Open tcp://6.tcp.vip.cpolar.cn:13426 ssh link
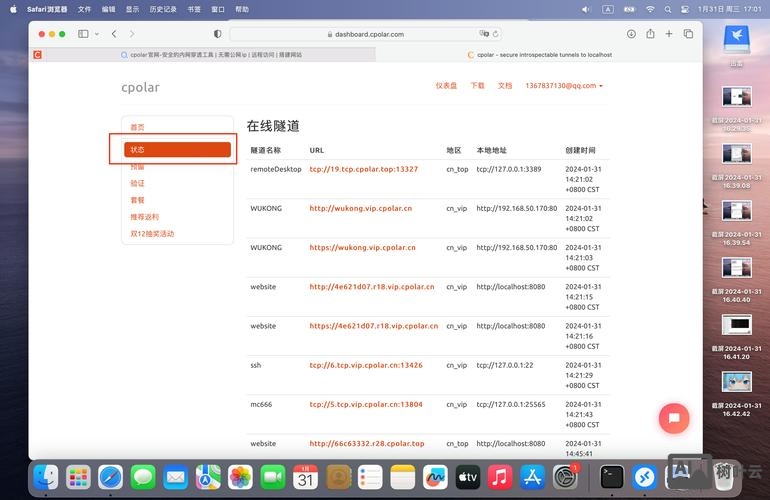 pyautogui.click(x=366, y=365)
